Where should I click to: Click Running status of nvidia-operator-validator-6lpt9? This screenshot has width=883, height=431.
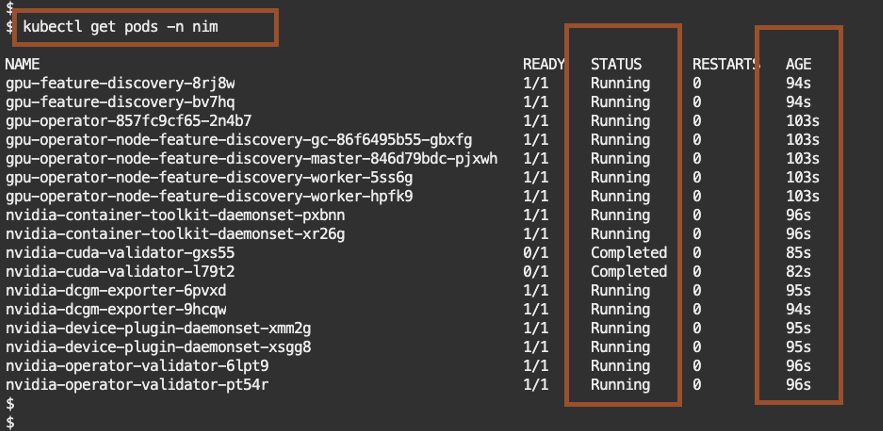click(x=620, y=365)
